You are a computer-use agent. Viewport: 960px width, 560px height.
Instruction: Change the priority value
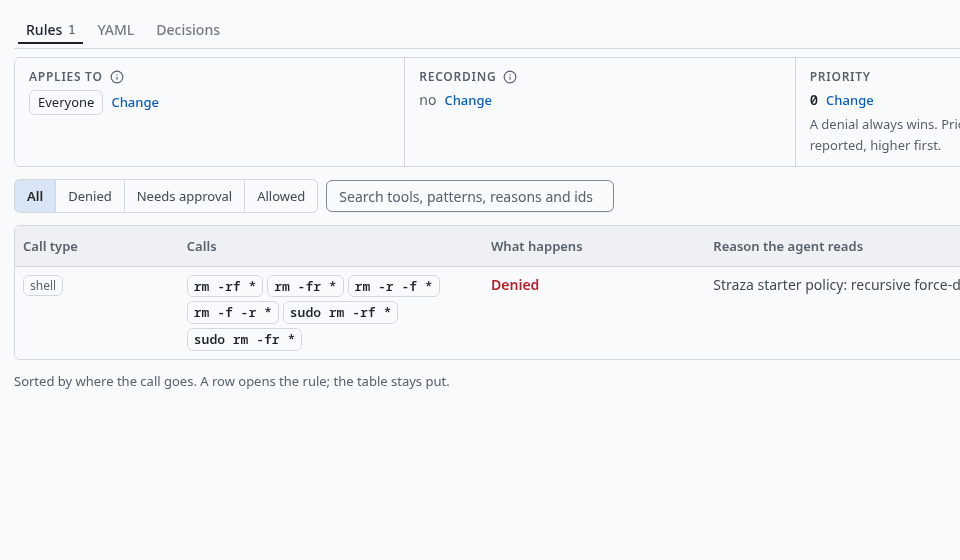(x=849, y=100)
